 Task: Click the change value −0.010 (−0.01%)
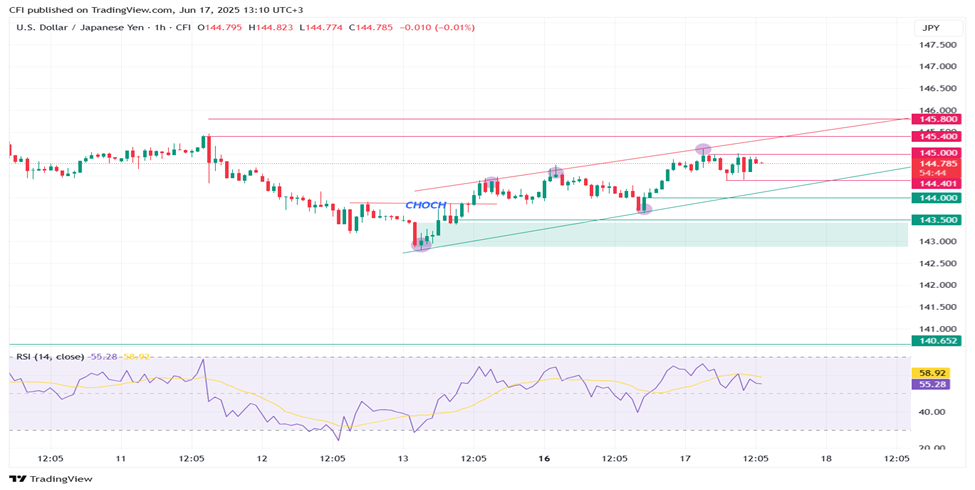click(x=437, y=27)
